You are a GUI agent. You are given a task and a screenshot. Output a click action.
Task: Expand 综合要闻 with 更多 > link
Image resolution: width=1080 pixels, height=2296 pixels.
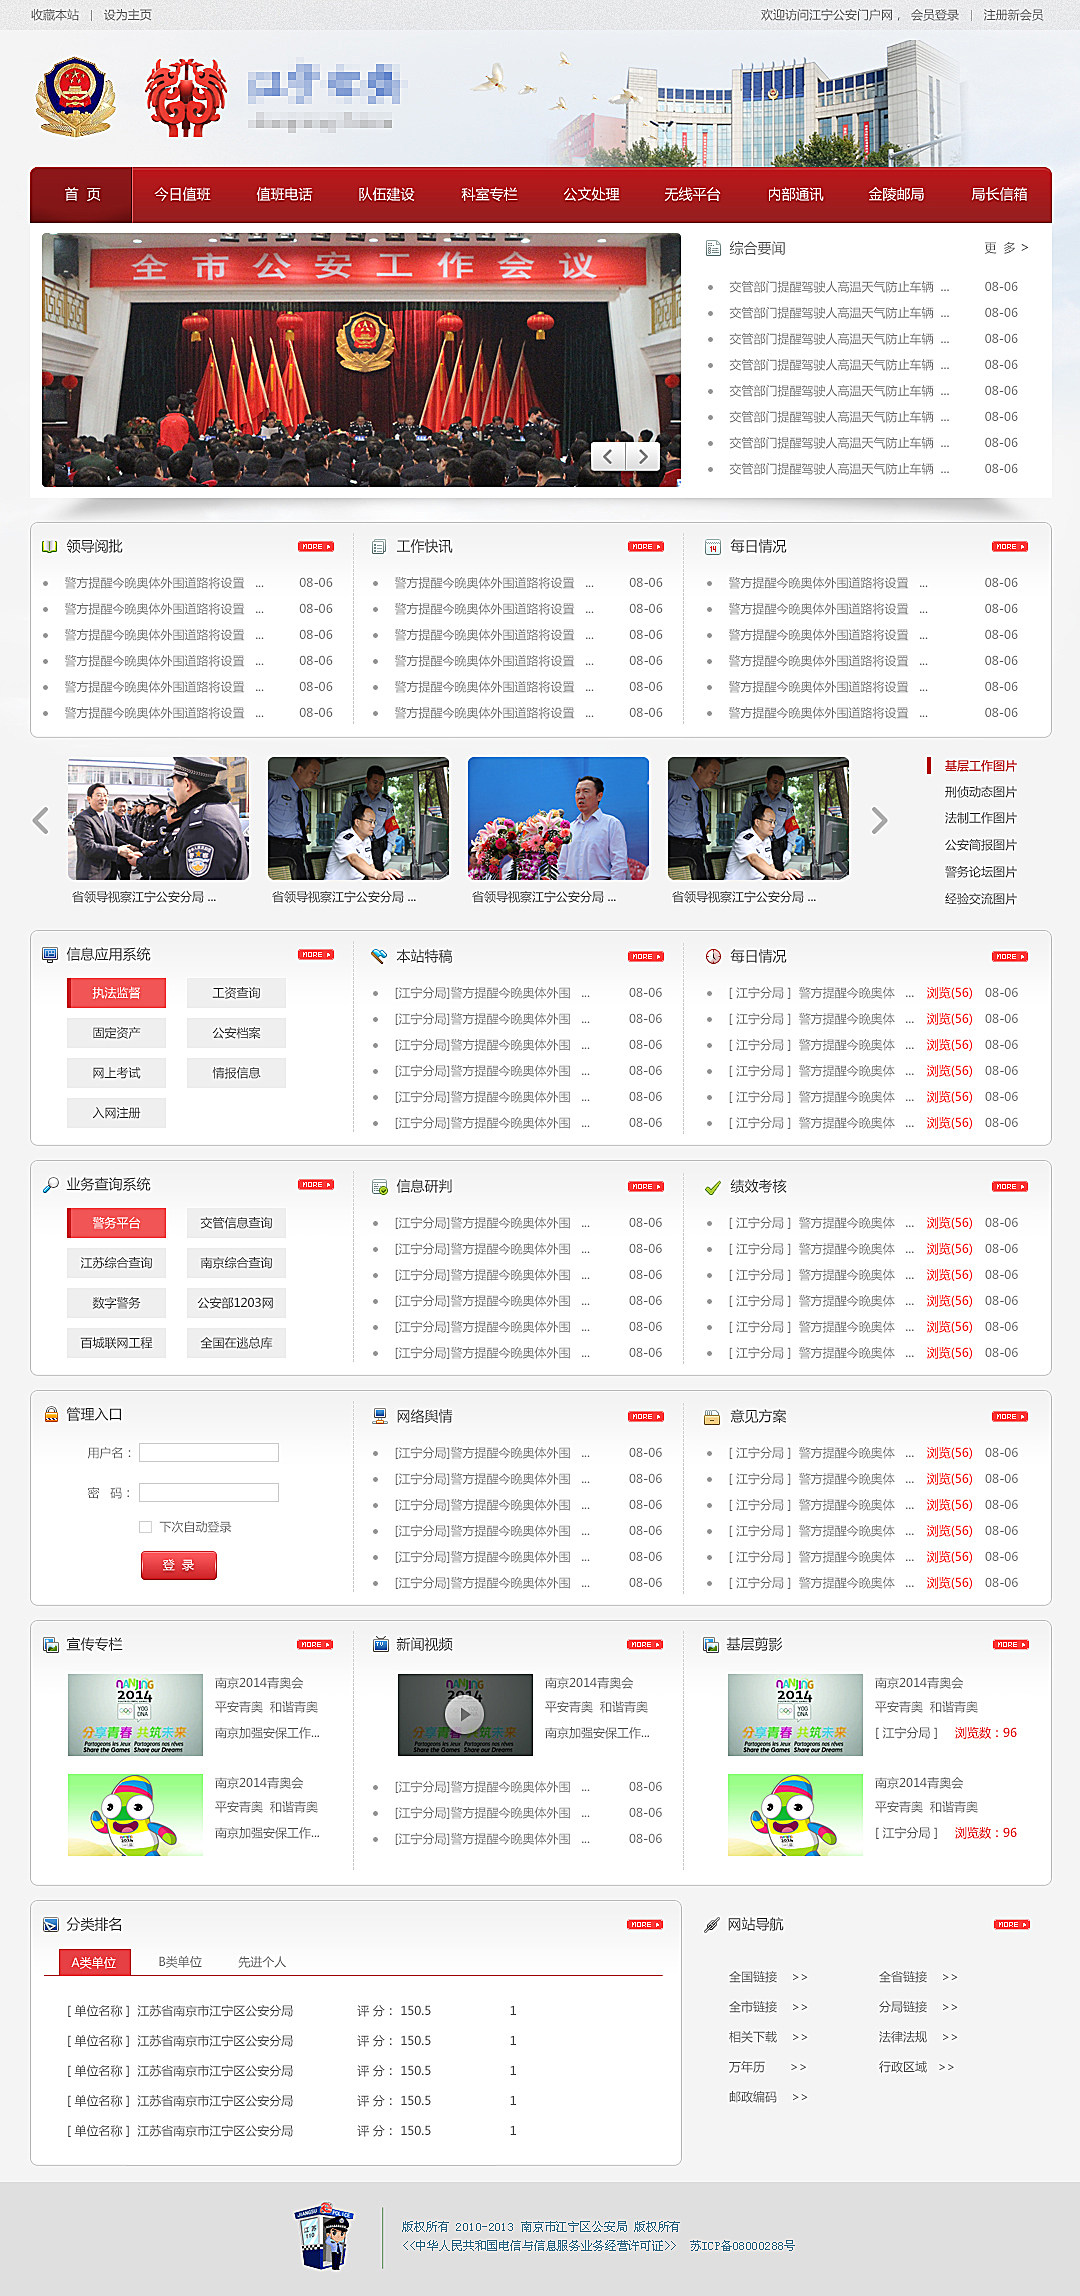[1006, 248]
